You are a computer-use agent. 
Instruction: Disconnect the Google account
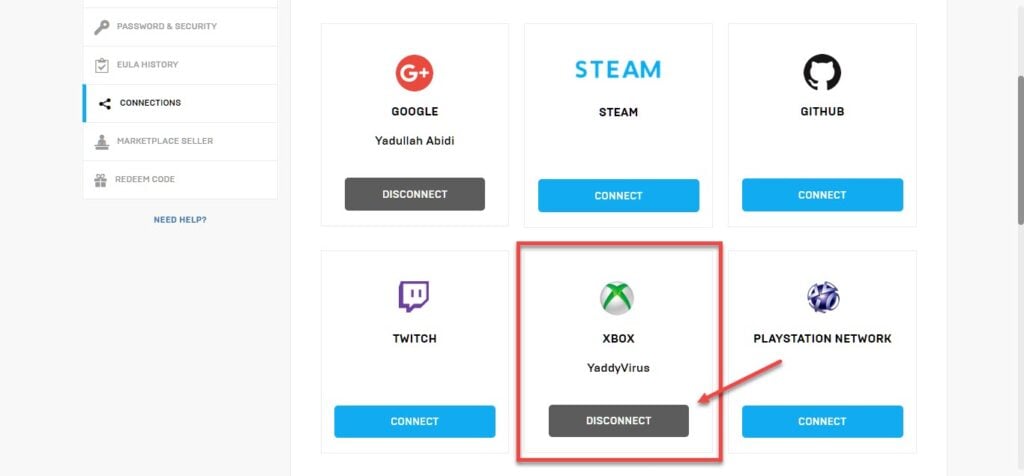[x=415, y=194]
